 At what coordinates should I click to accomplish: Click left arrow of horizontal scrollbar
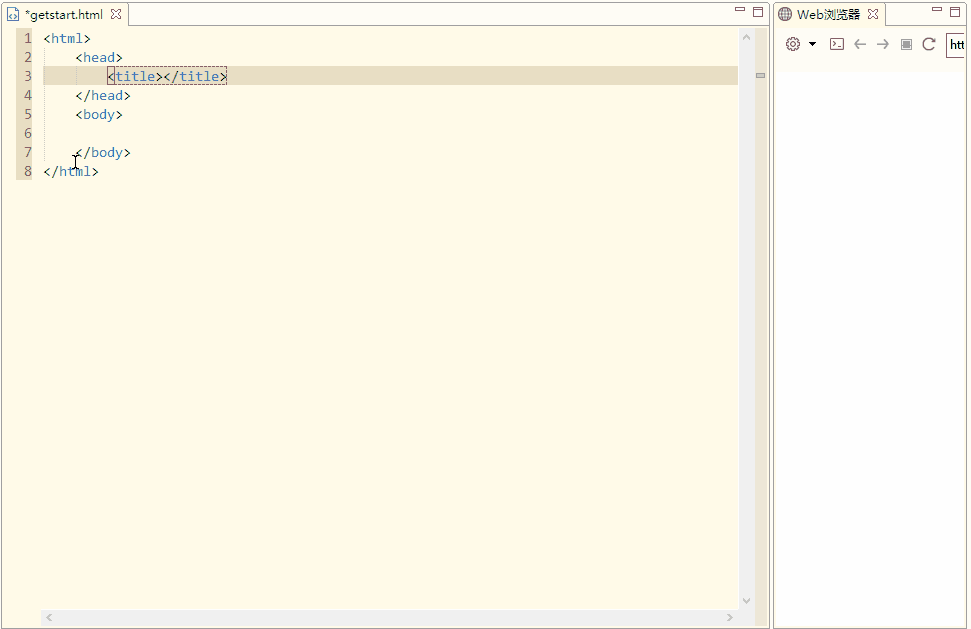49,617
